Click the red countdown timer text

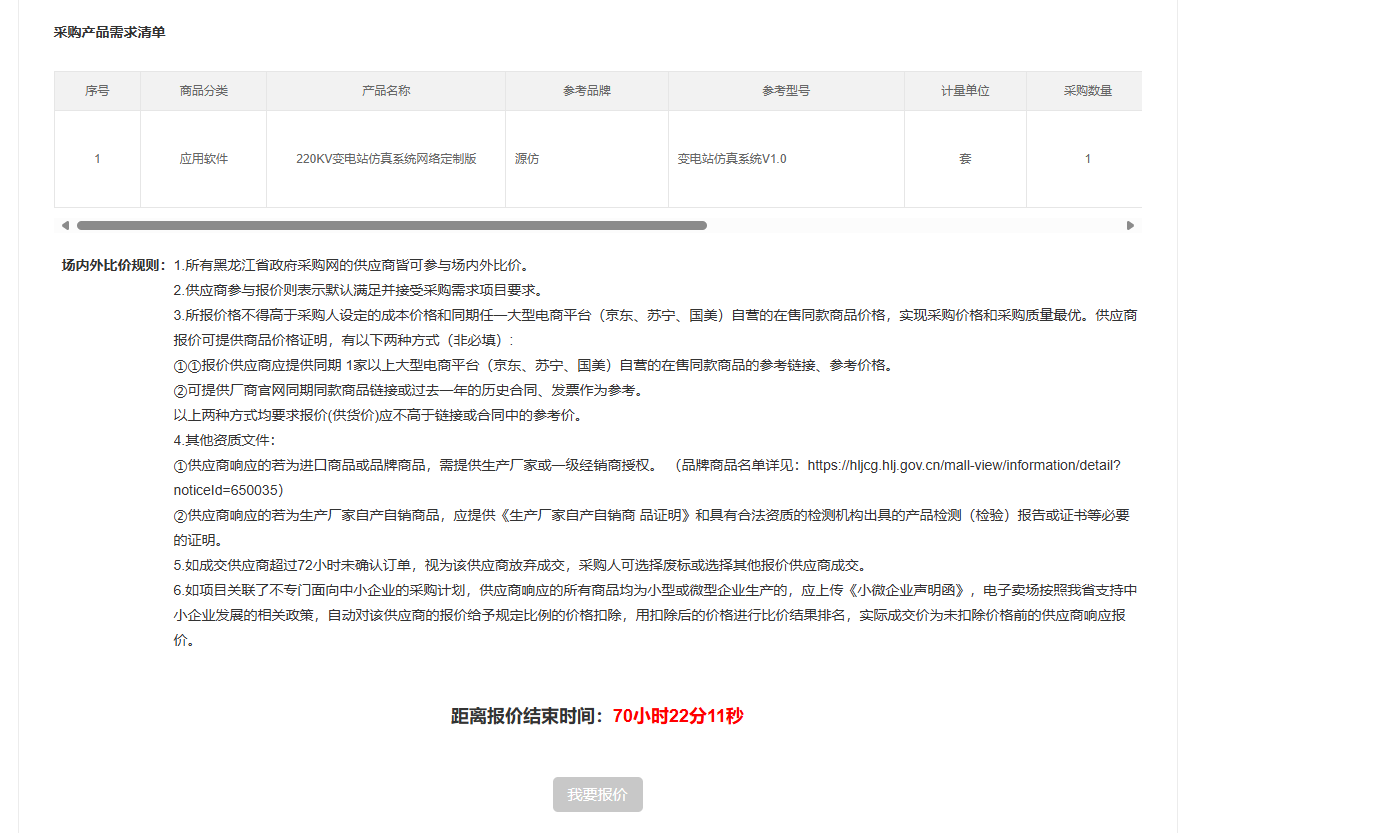tap(677, 716)
